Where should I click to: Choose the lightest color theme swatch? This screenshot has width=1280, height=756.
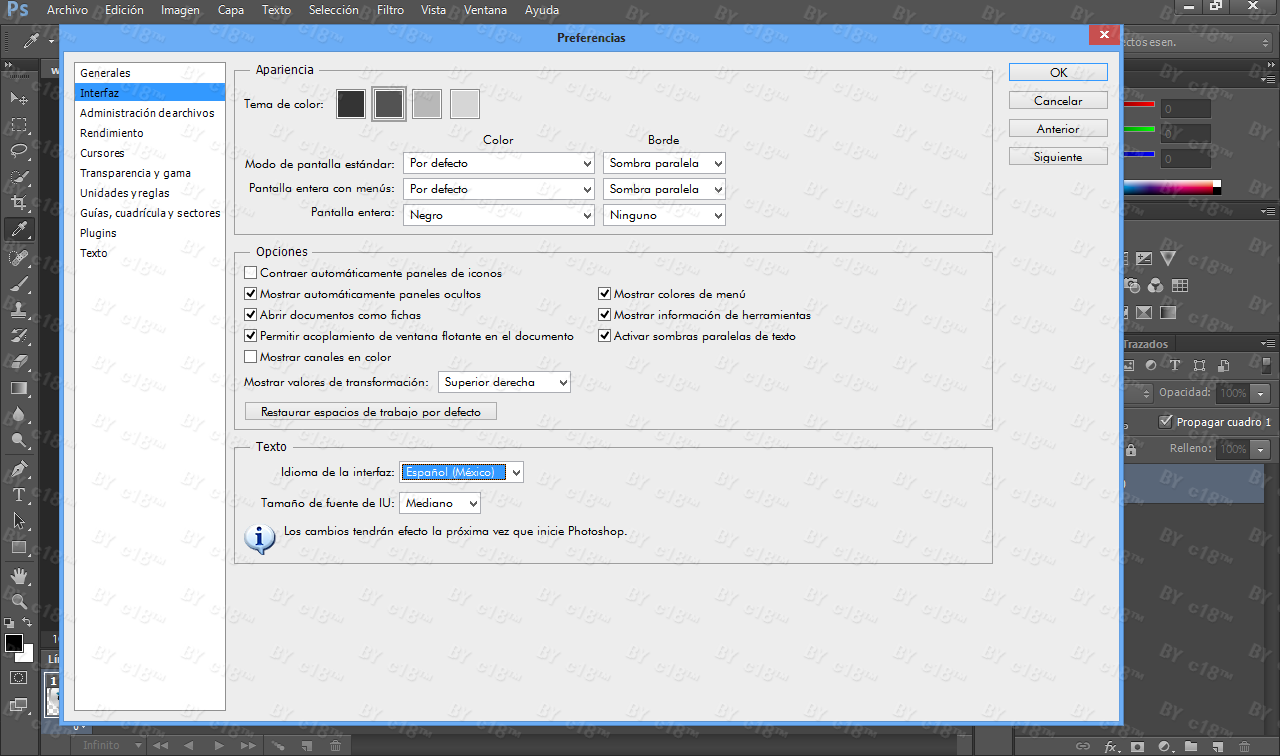click(x=465, y=104)
